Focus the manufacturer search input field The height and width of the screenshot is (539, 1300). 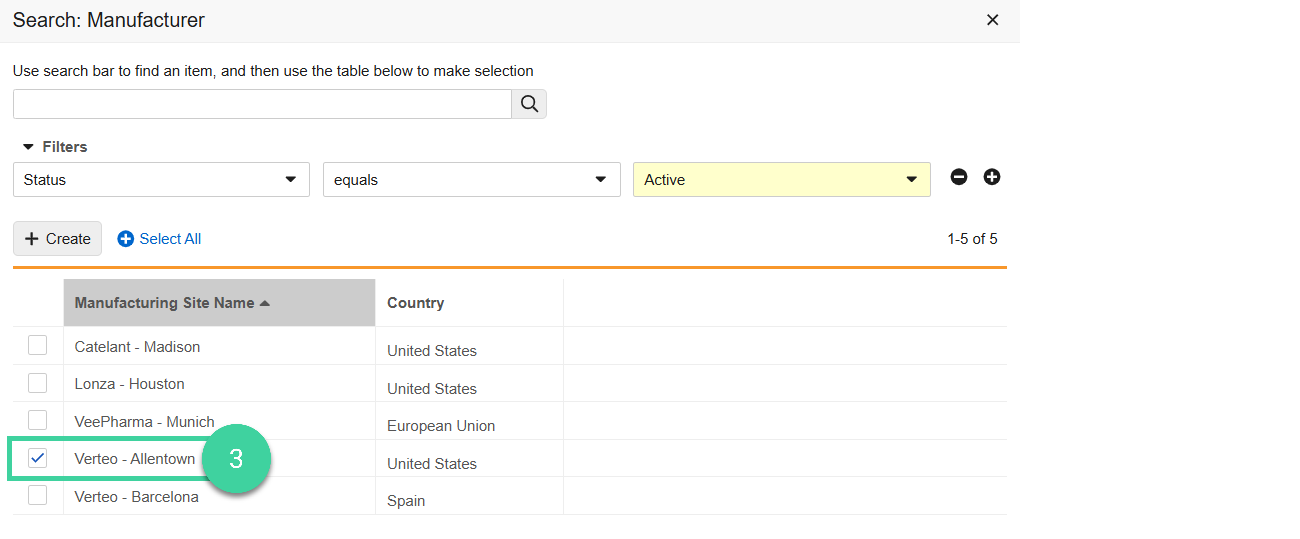[262, 104]
